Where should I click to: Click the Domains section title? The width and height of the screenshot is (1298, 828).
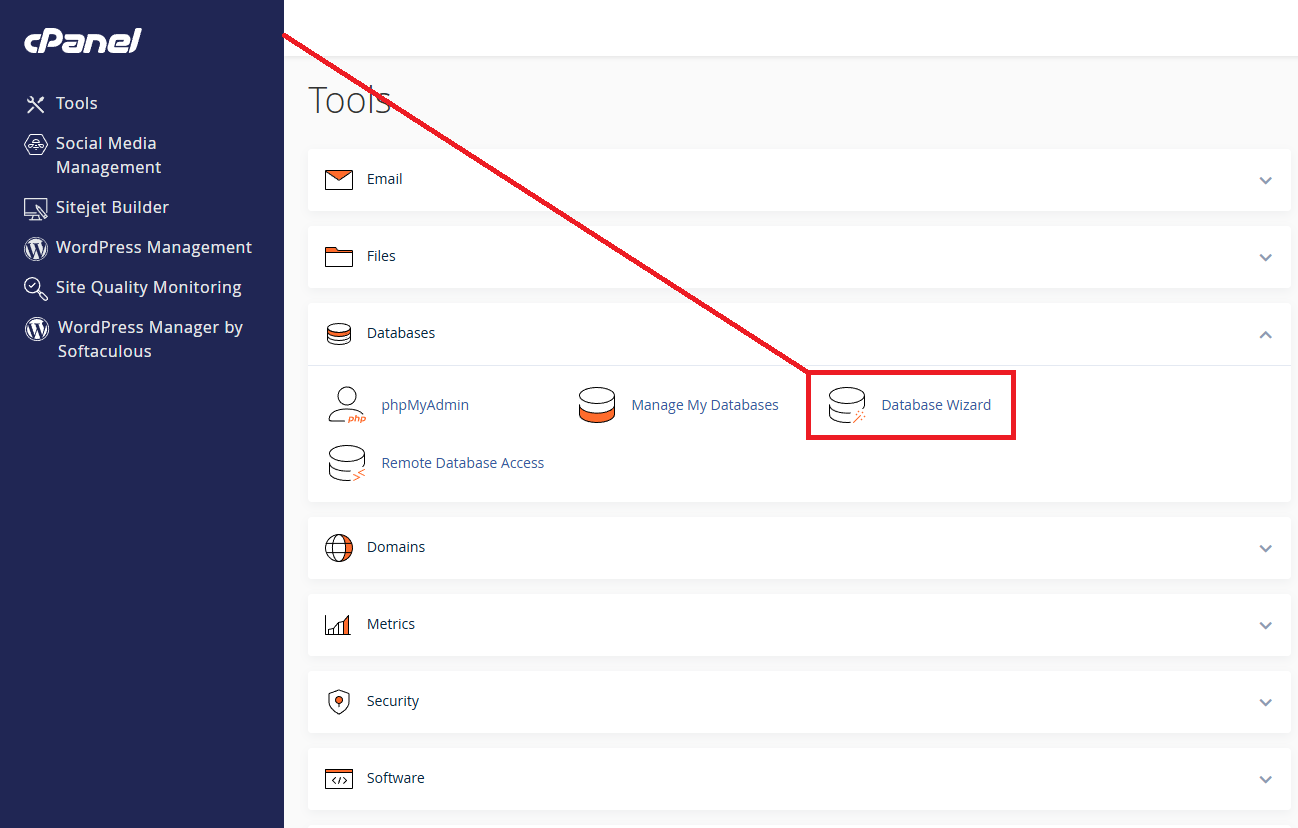pyautogui.click(x=396, y=548)
